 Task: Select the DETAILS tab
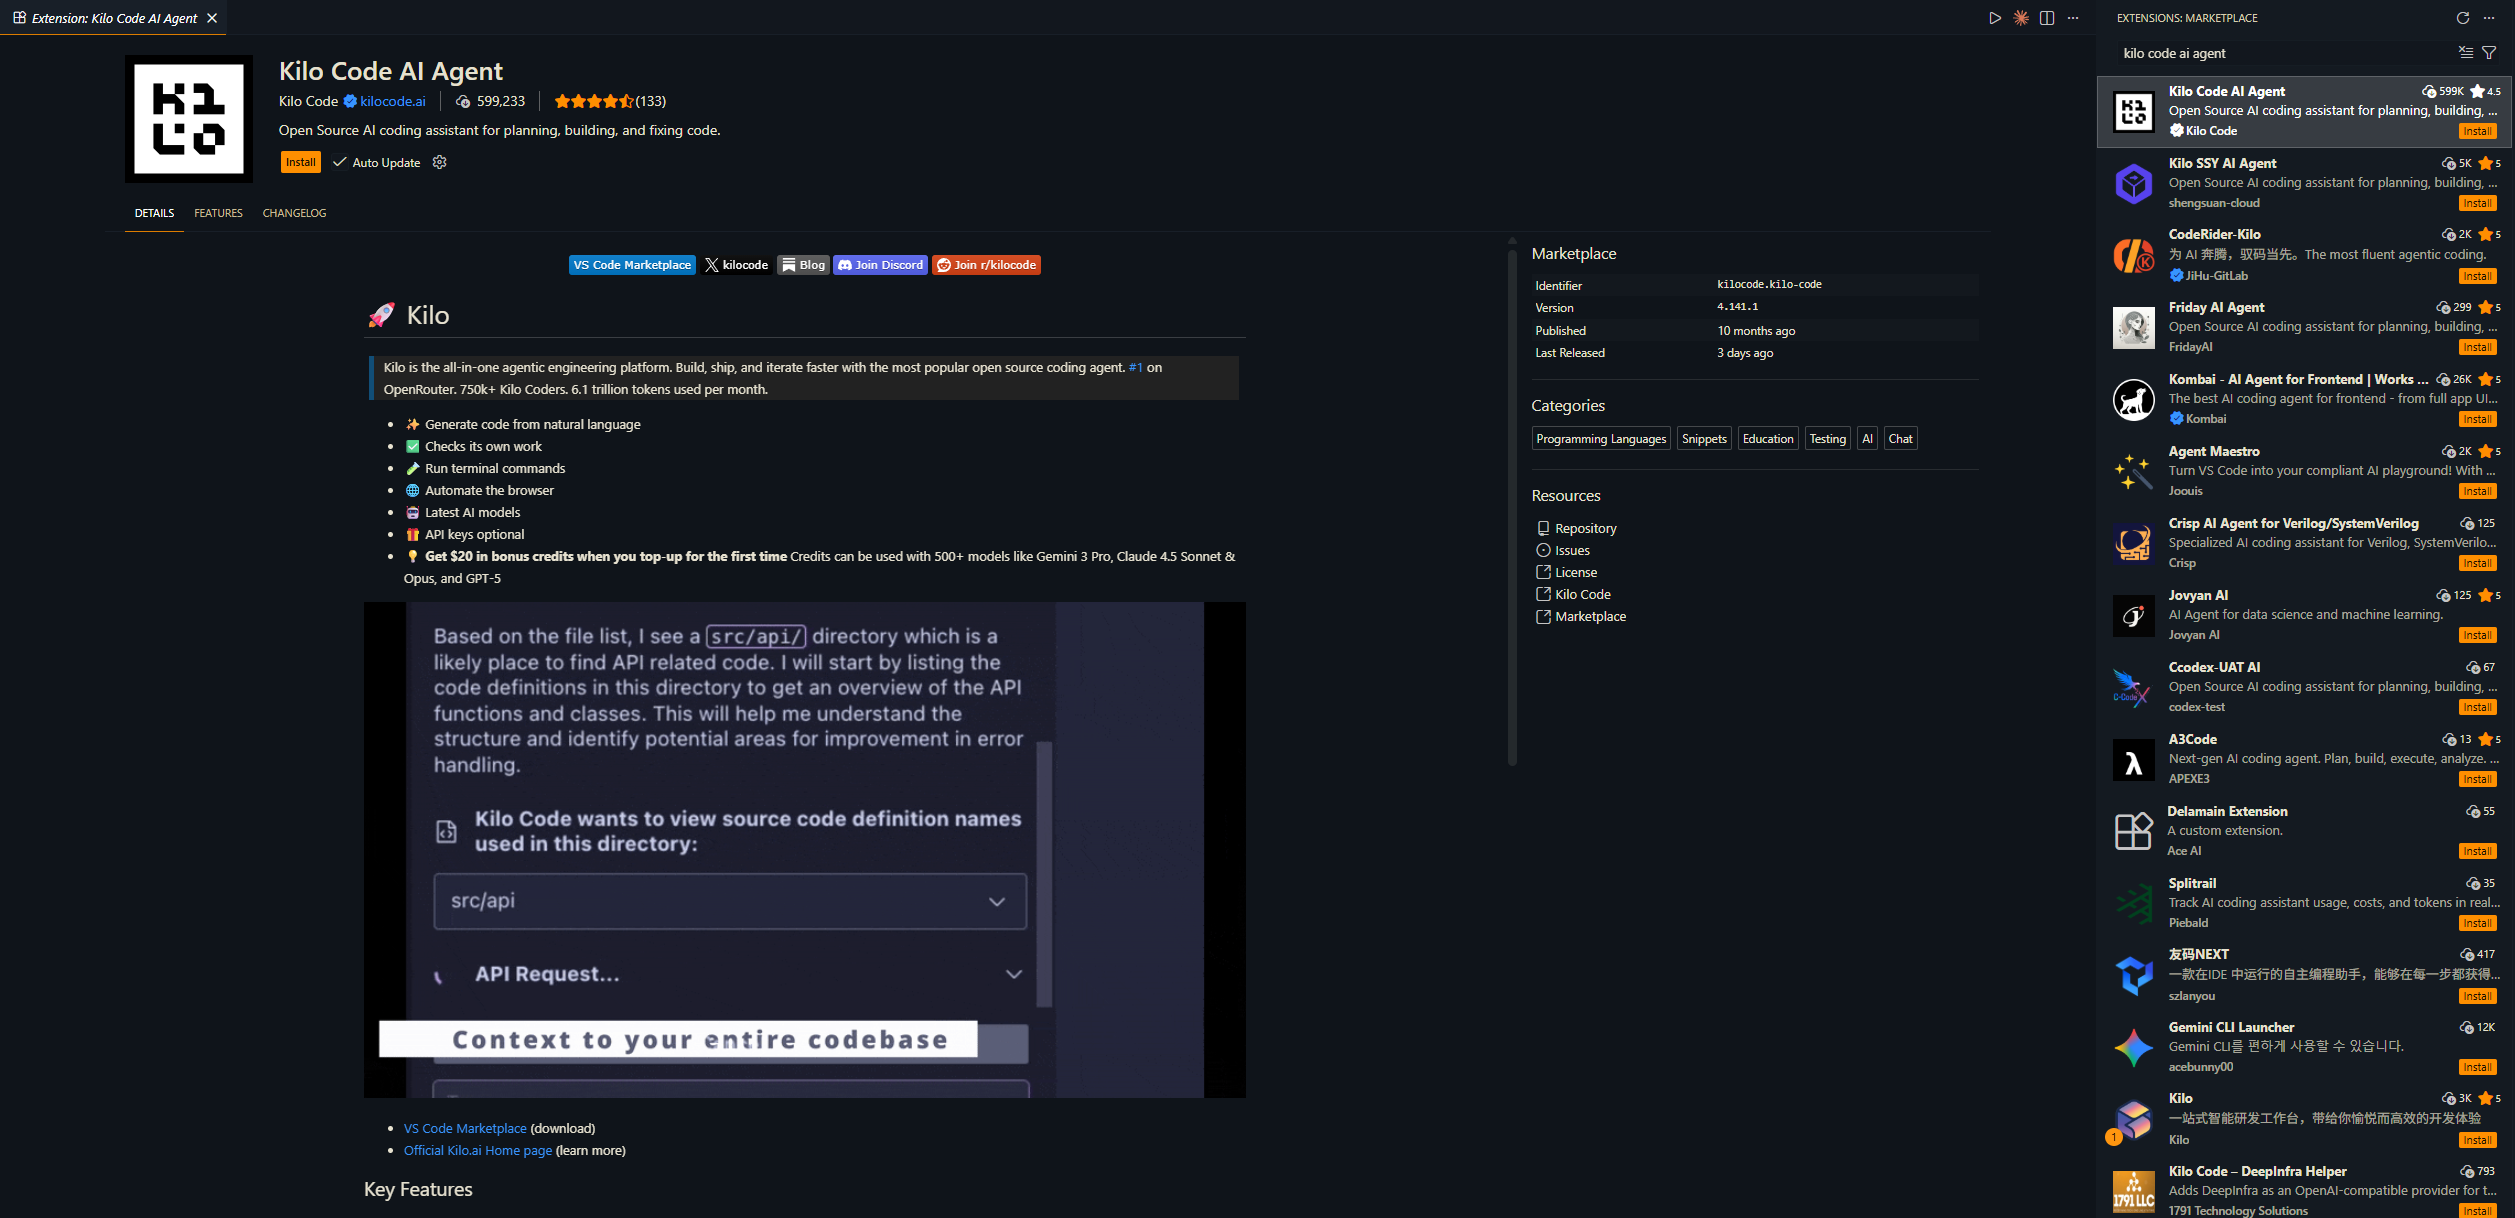tap(154, 213)
